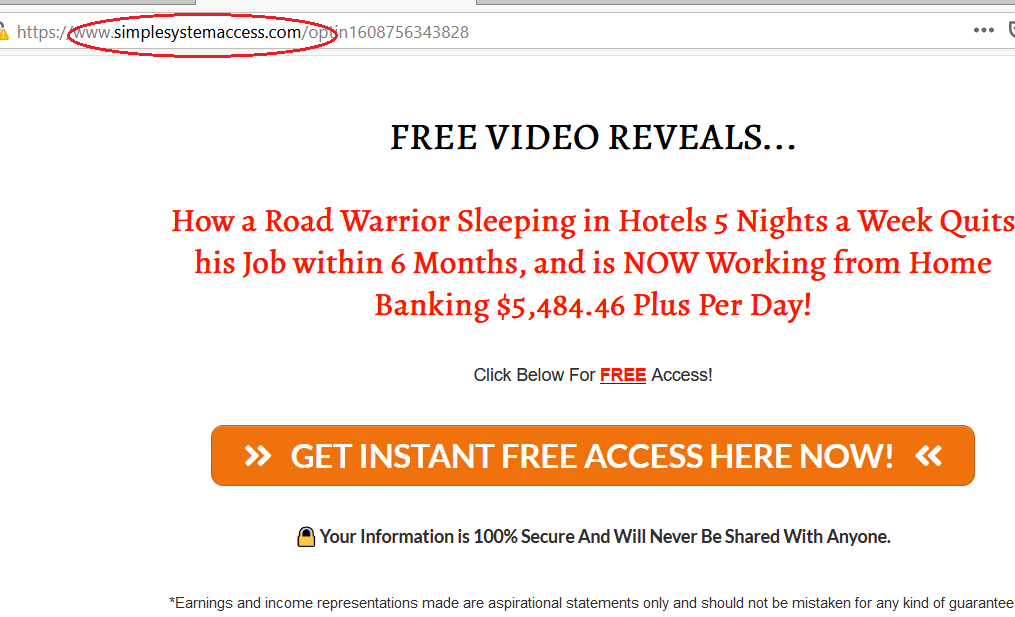Screen dimensions: 1015x617
Task: Click the Pocket icon at address bar edge
Action: pyautogui.click(x=1012, y=30)
